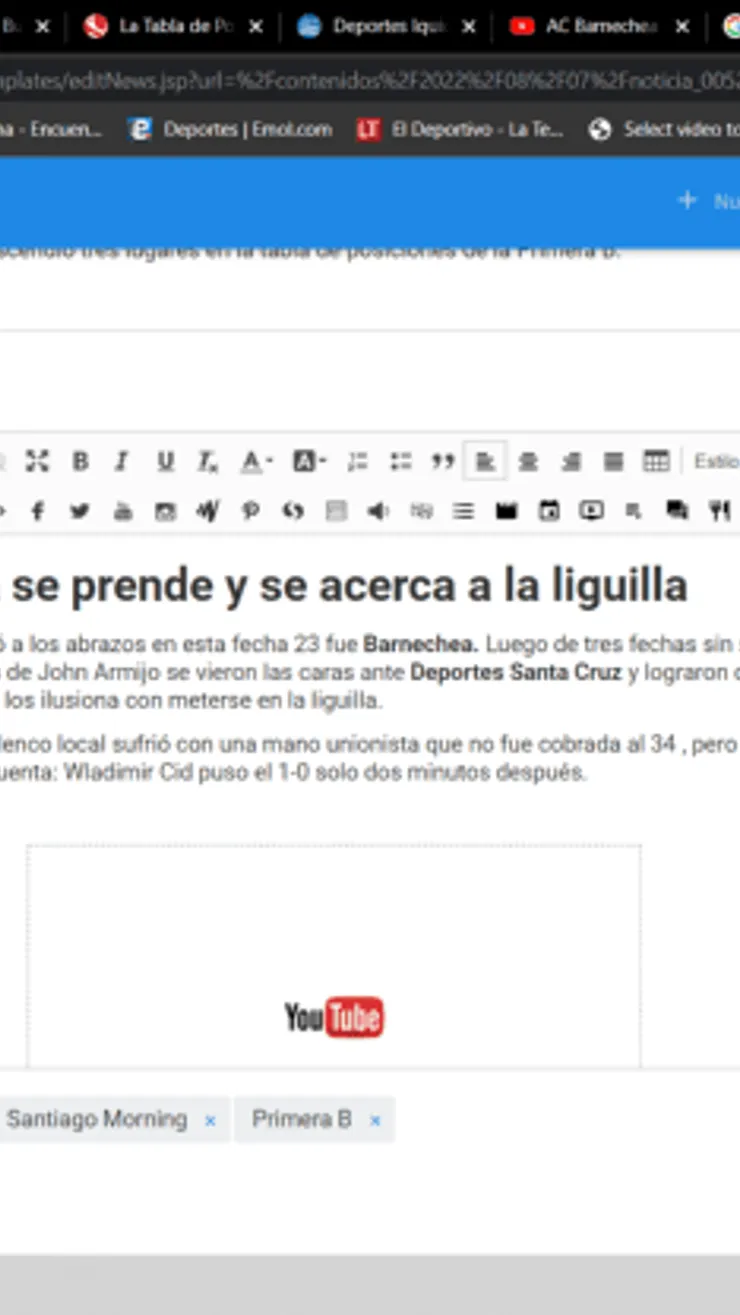Toggle bold formatting in editor toolbar
This screenshot has height=1315, width=740.
[80, 461]
